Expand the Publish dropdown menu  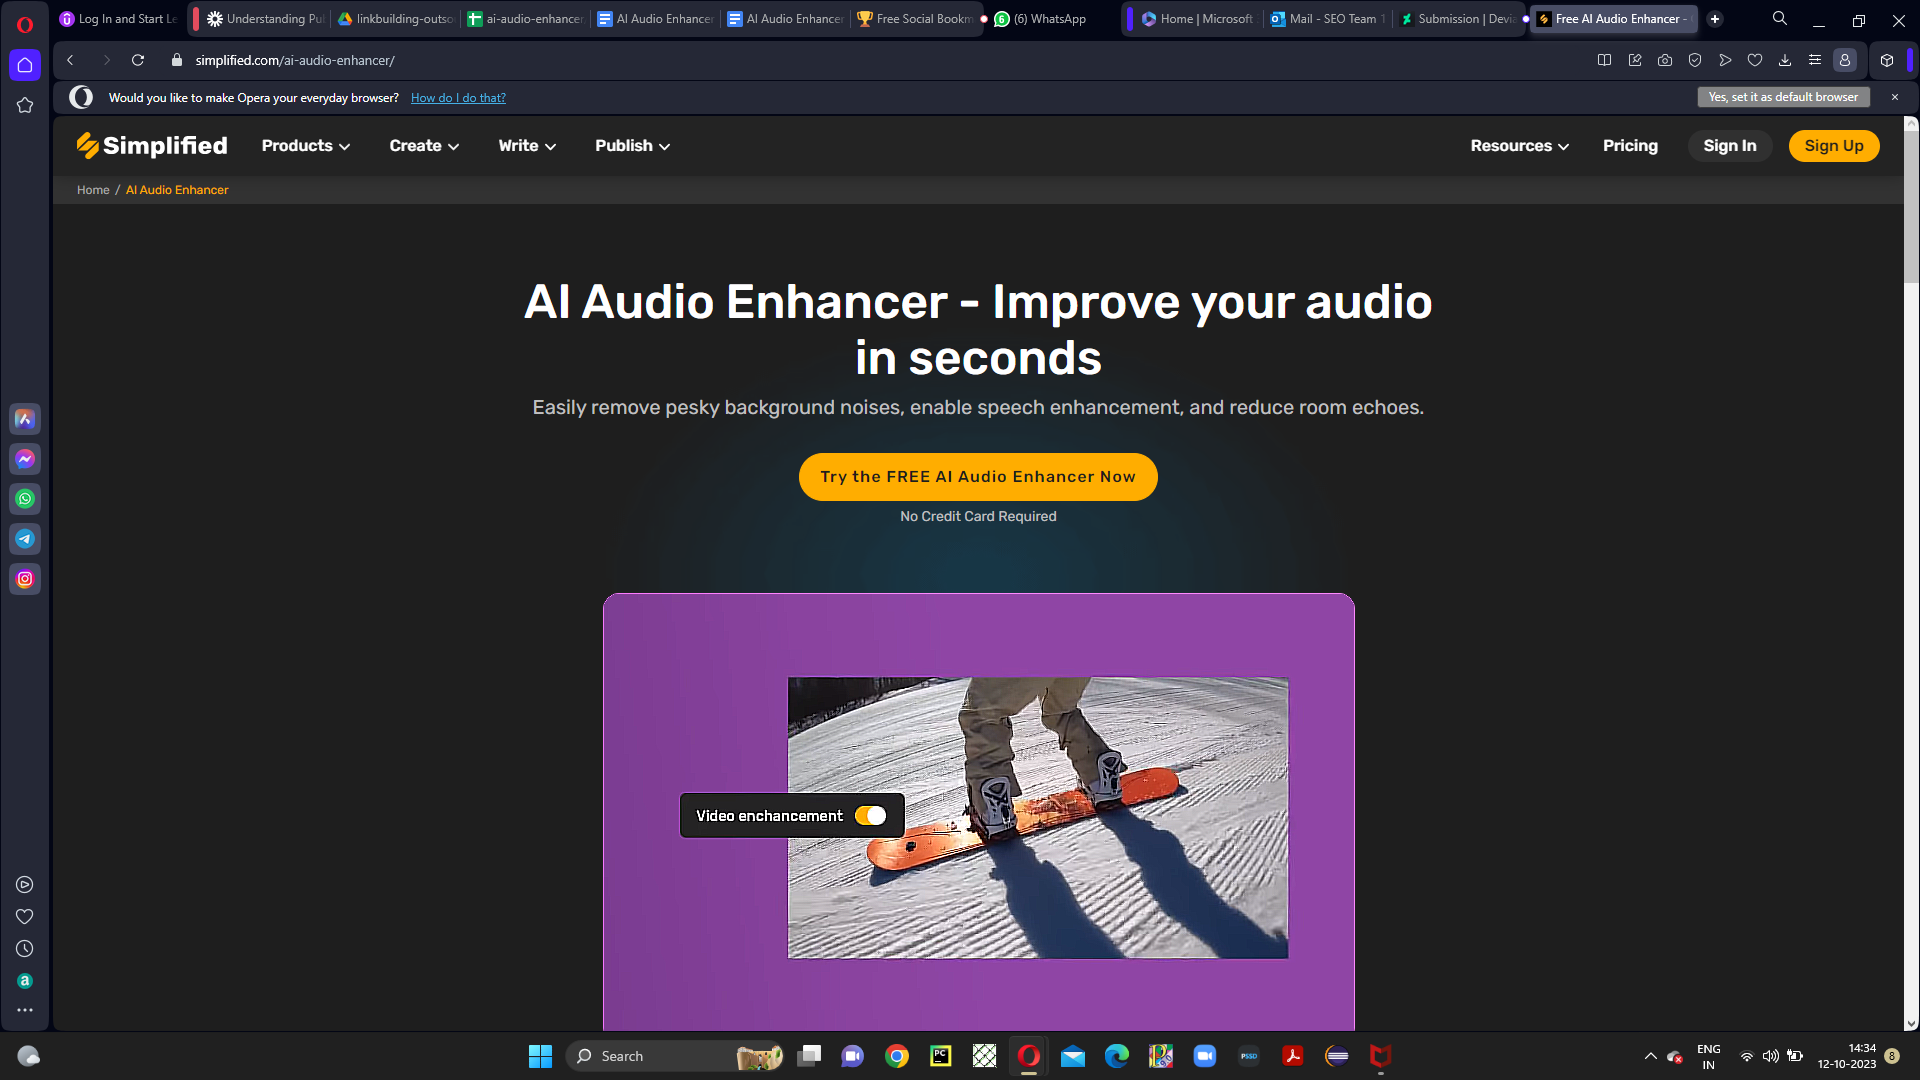632,146
